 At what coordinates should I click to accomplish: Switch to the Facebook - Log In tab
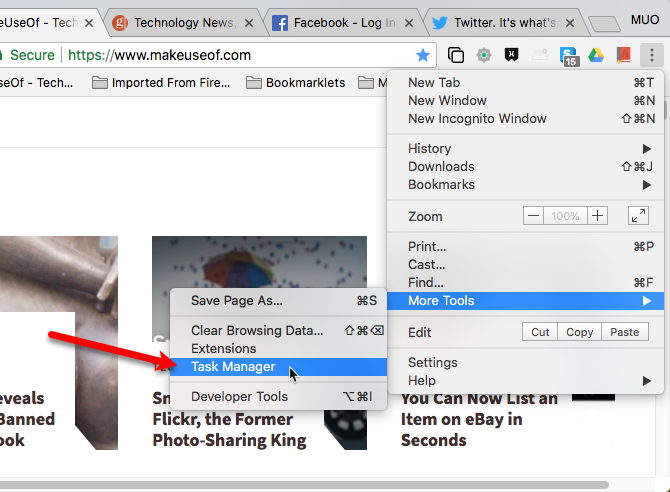point(344,23)
